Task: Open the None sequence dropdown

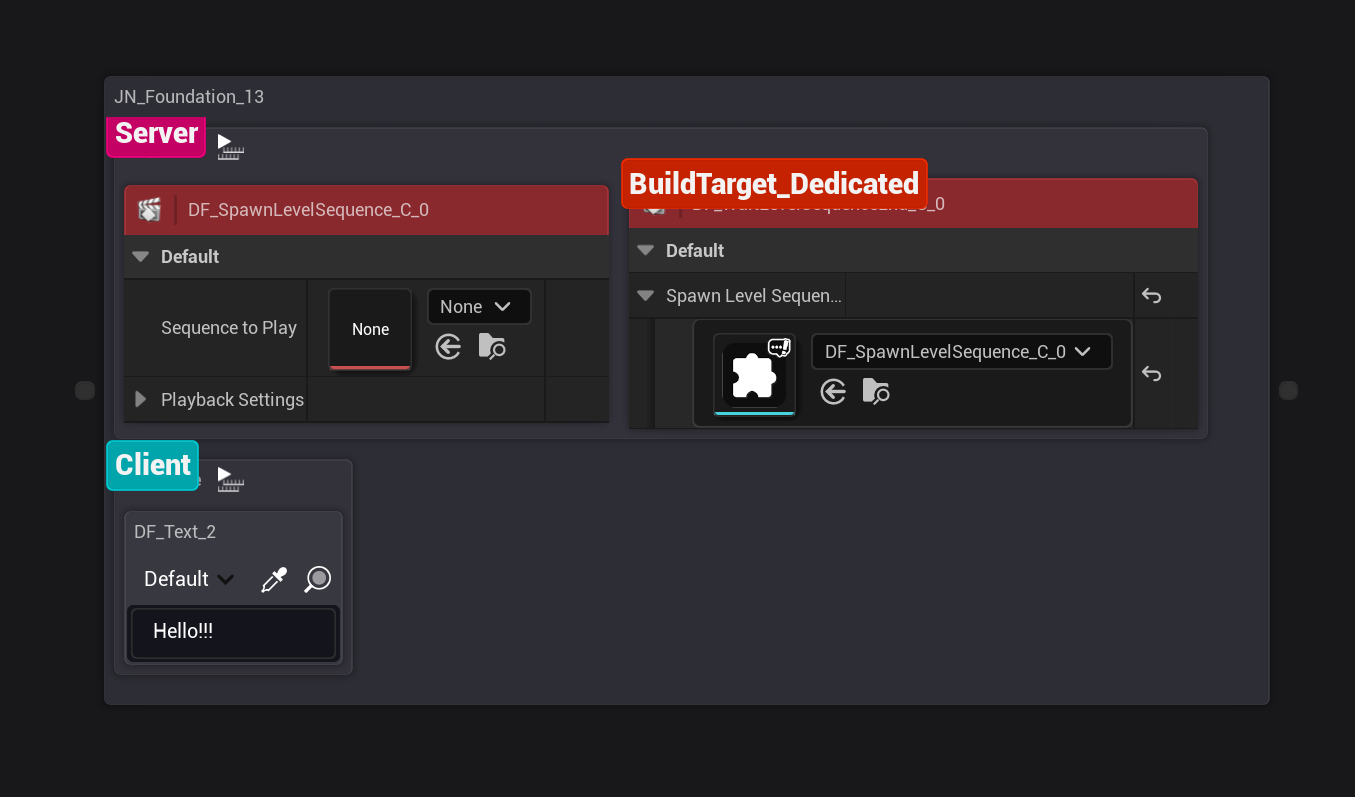Action: pos(478,307)
